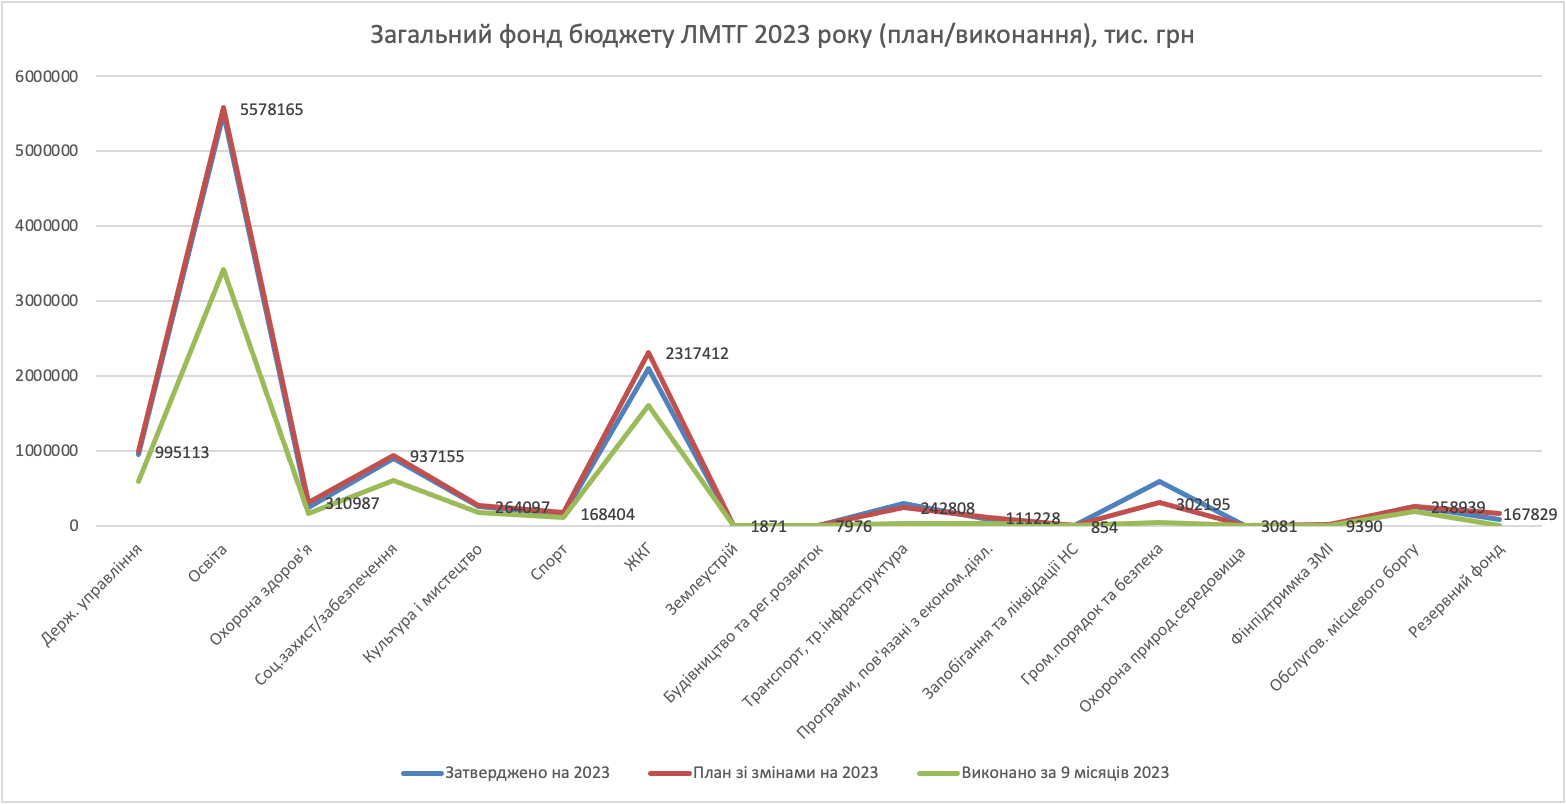Click green line peak above ЖКГ

tap(649, 405)
